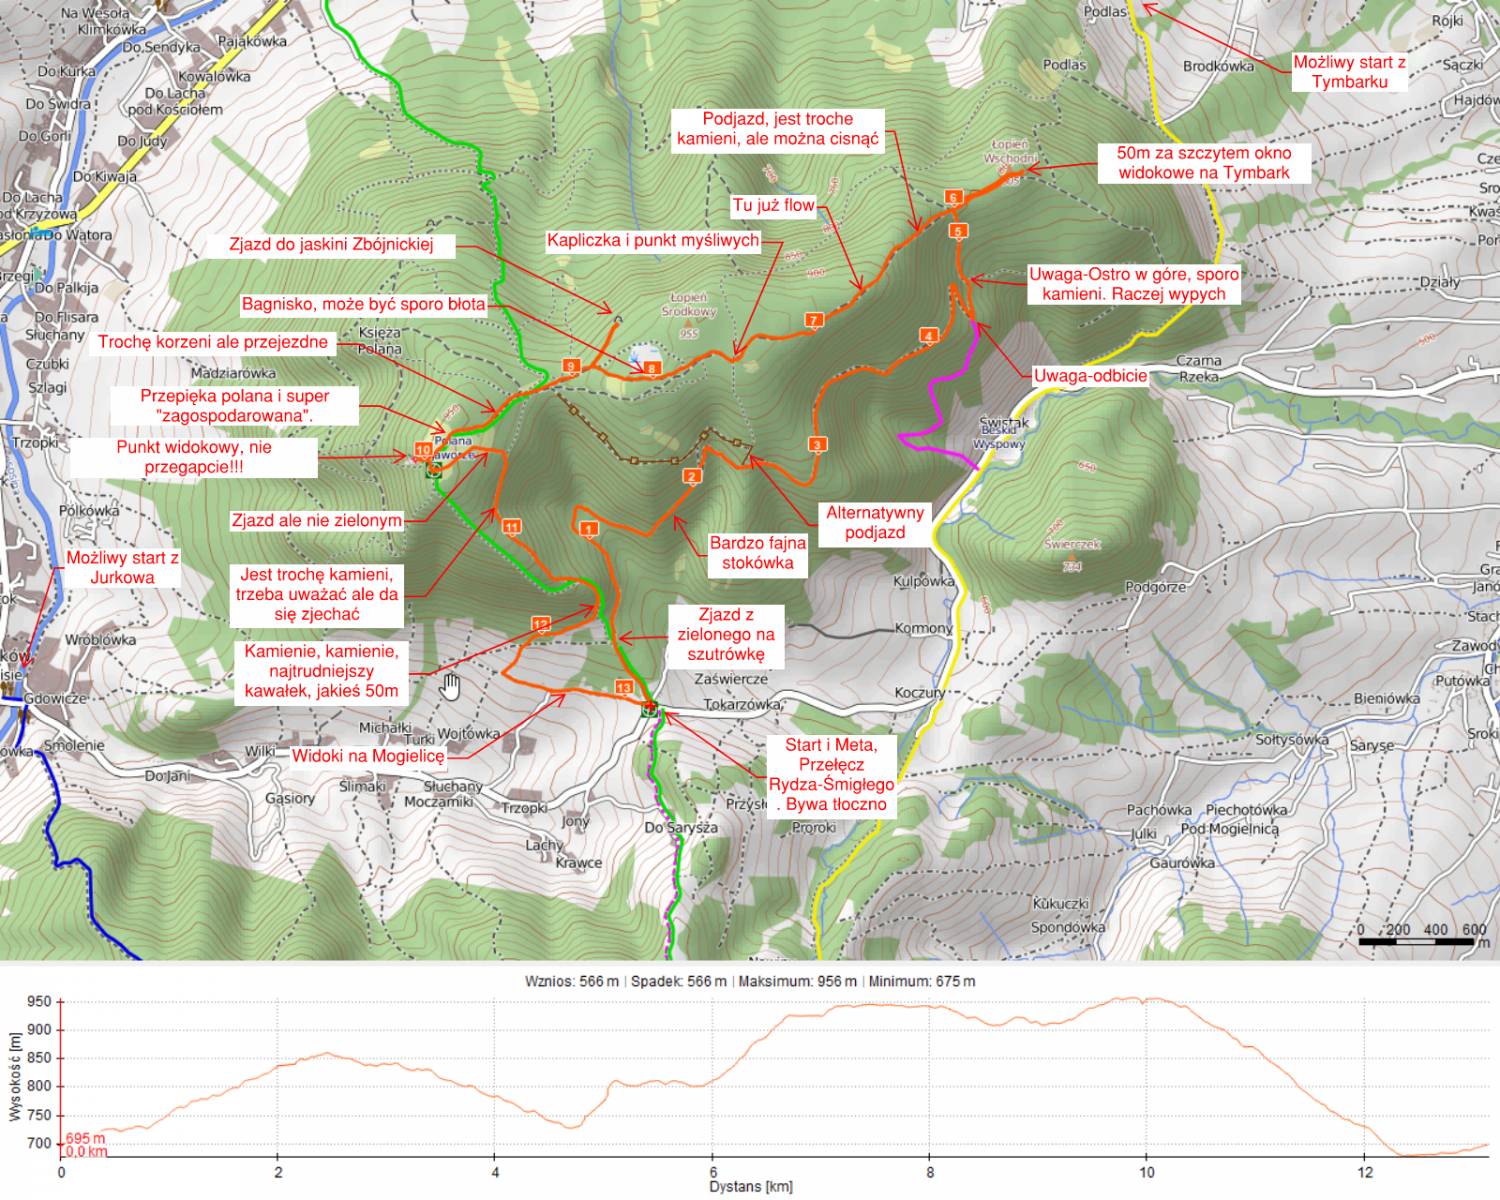Click the 'Tu już flow' annotation
This screenshot has height=1200, width=1500.
(773, 205)
